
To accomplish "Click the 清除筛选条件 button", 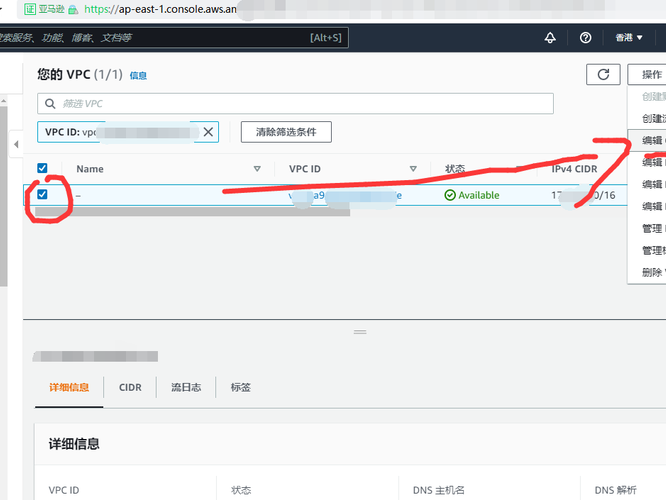I will (x=286, y=132).
